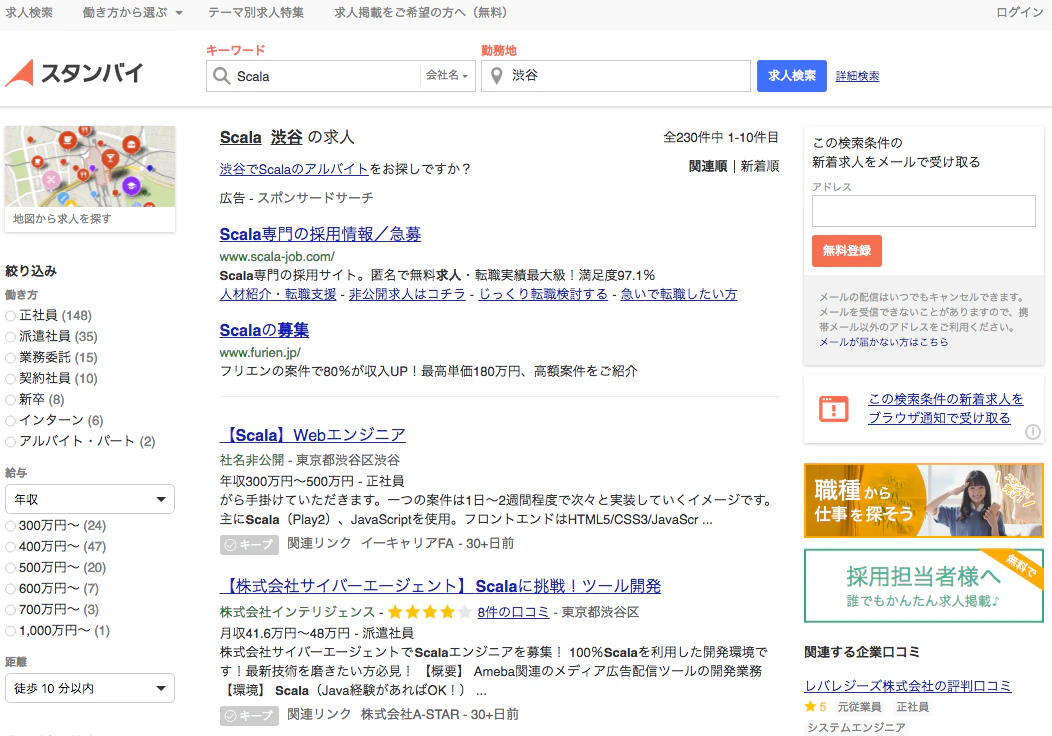Open the 徒歩 10 分以内 distance dropdown

pos(90,688)
